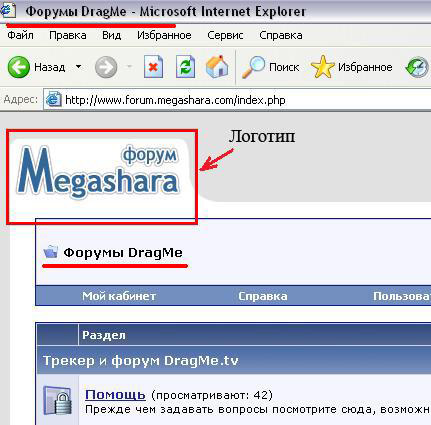Click the Раздел column header
This screenshot has height=425, width=431.
pyautogui.click(x=104, y=335)
